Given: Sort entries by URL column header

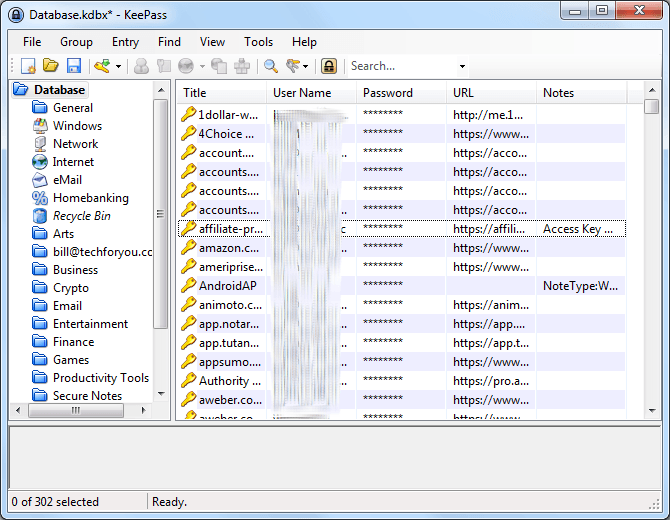Looking at the screenshot, I should click(x=491, y=93).
